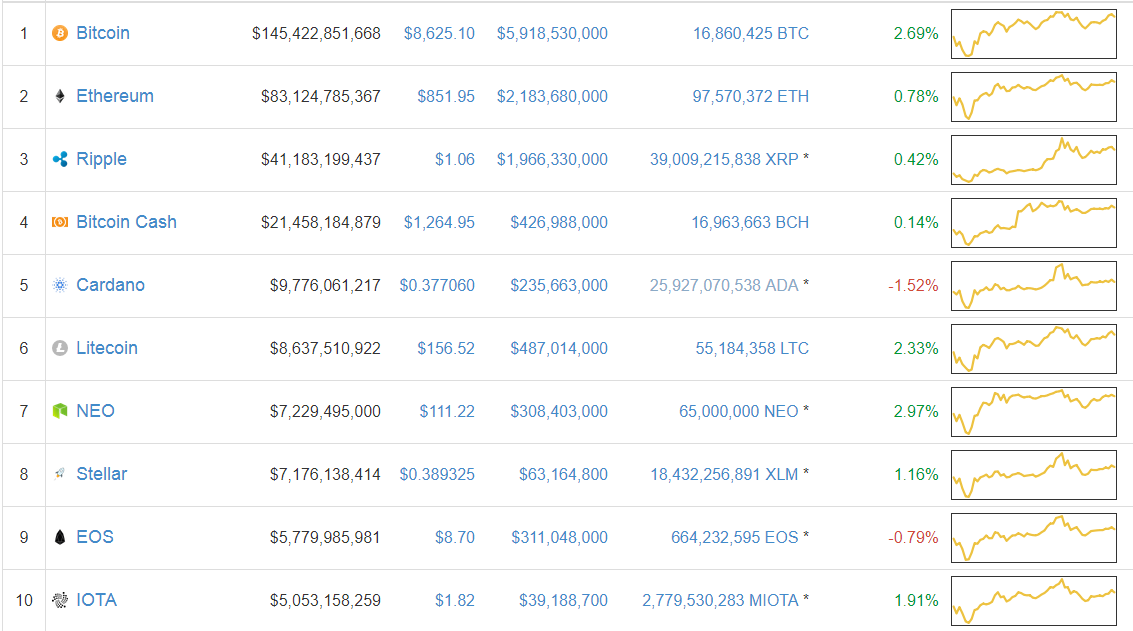Screen dimensions: 1133x631
Task: Click the NEO green logo icon
Action: point(60,411)
